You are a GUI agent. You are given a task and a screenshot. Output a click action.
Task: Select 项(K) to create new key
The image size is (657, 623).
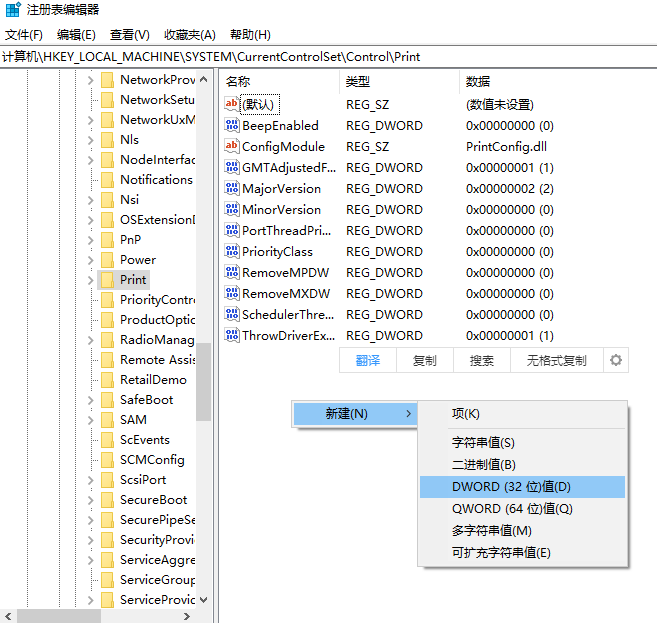pos(522,414)
